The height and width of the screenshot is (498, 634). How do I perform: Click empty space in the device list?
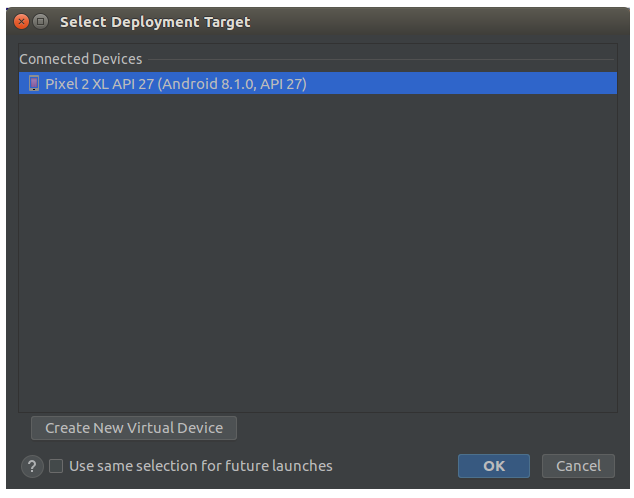click(317, 250)
